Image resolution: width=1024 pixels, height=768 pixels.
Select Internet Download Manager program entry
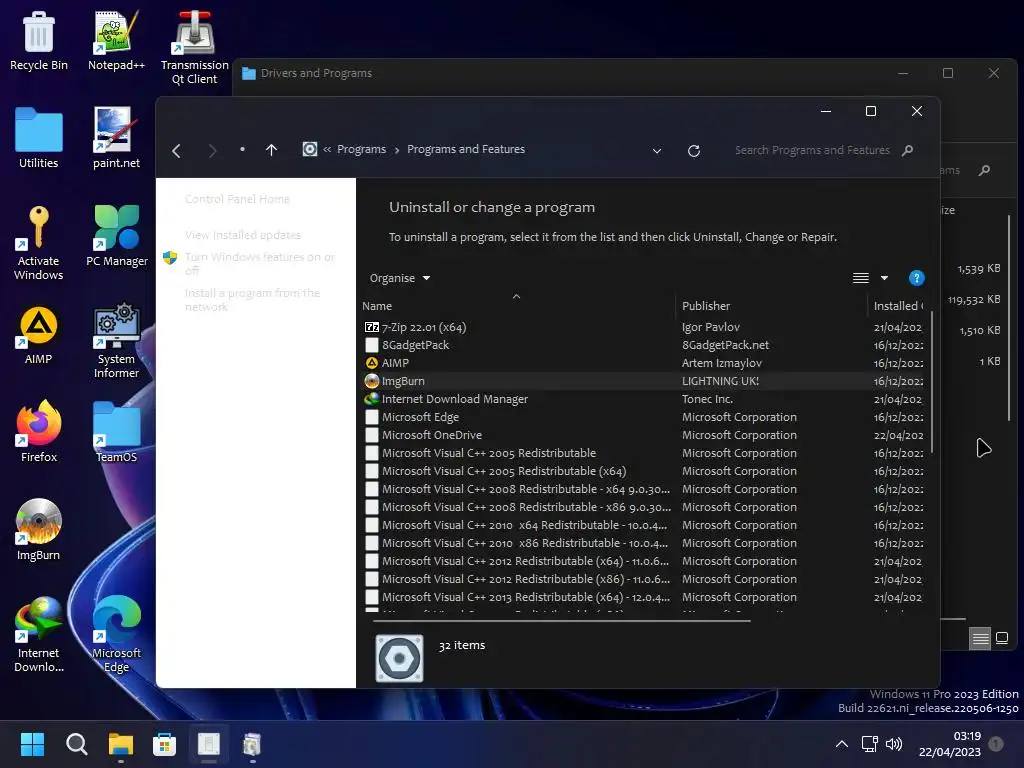tap(643, 399)
